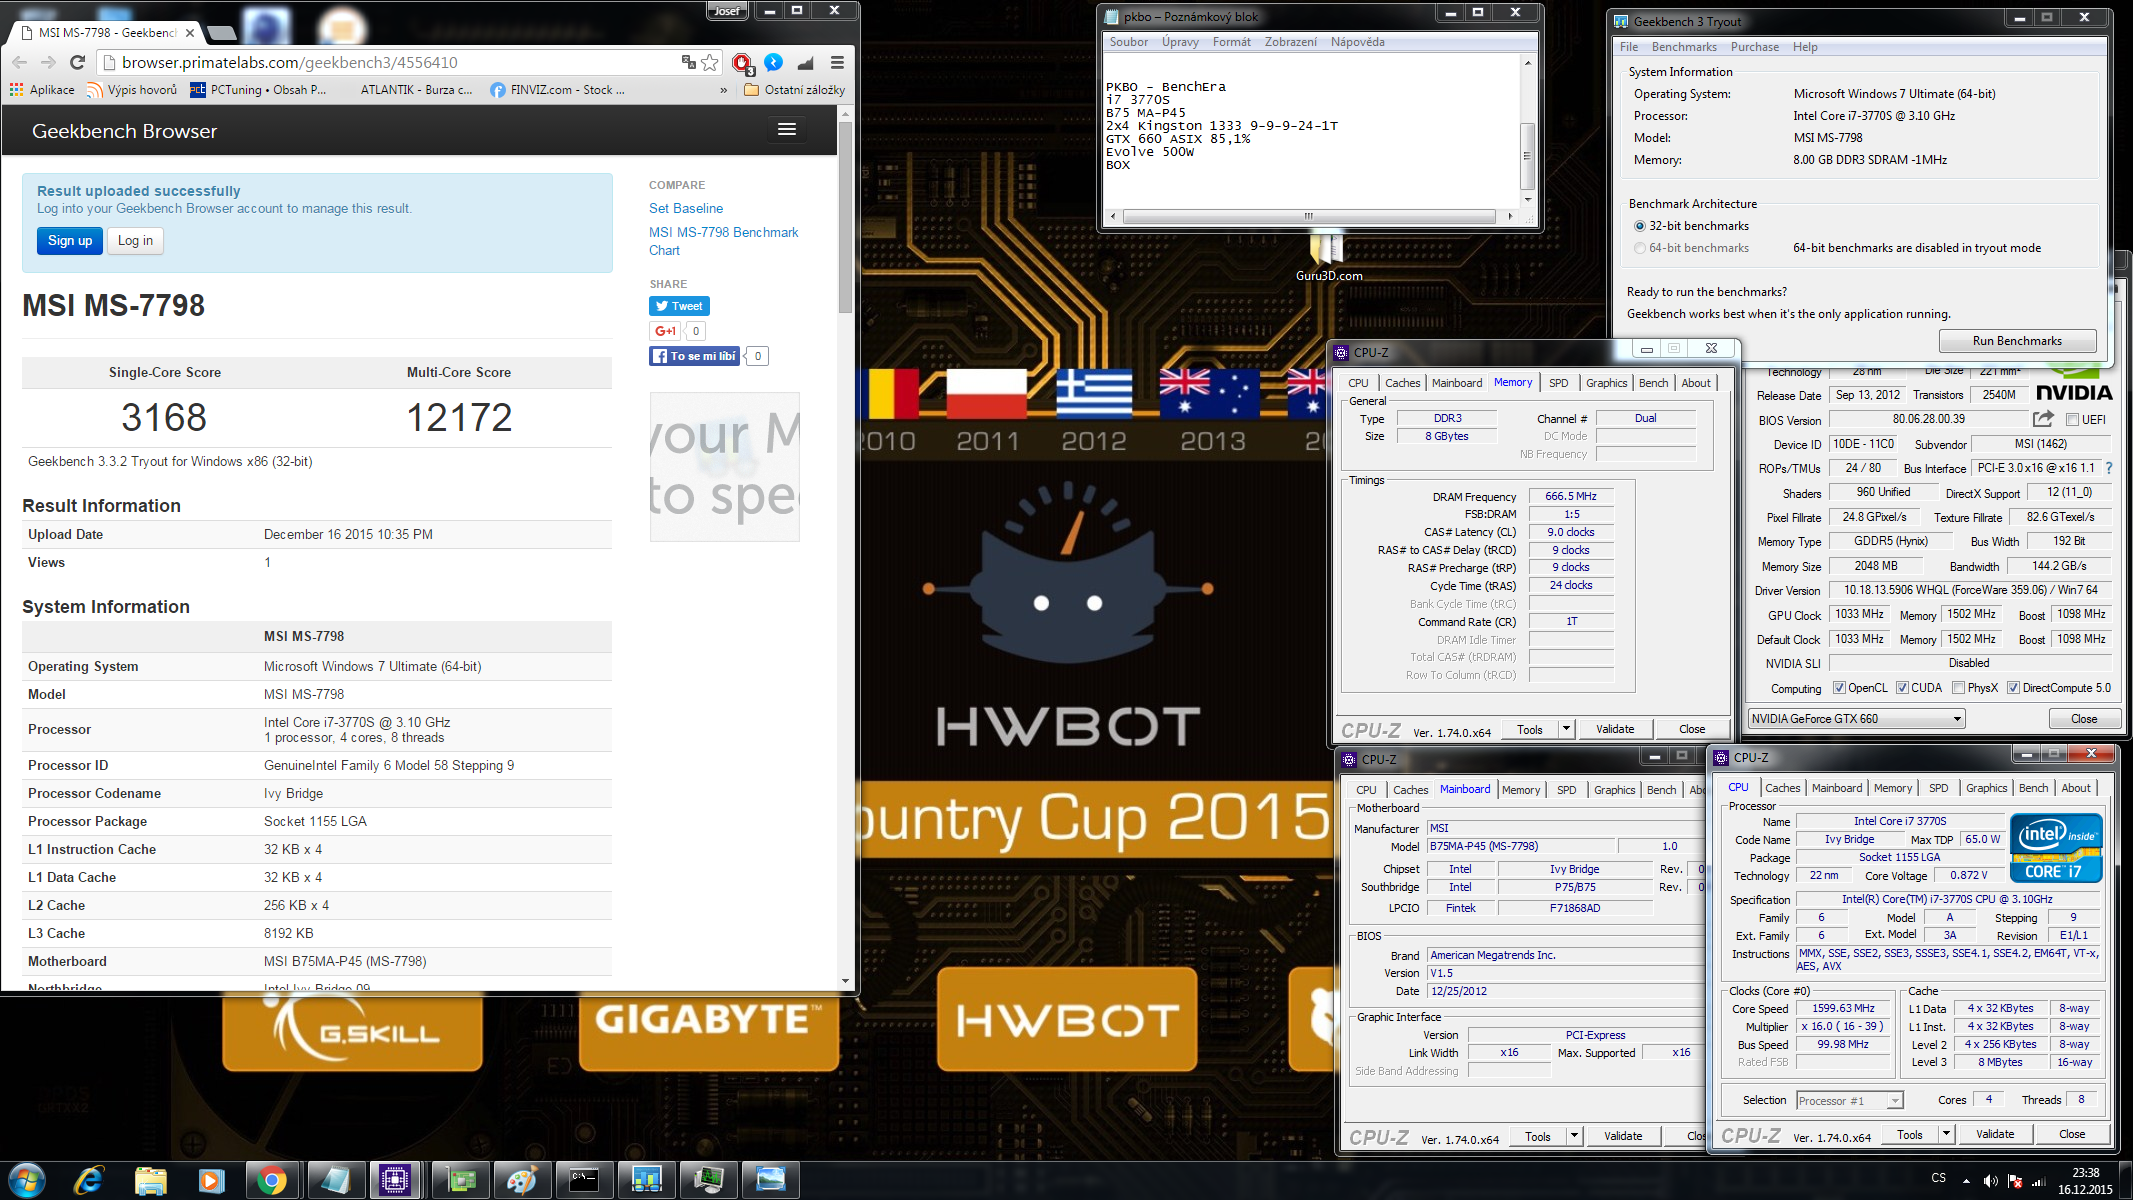
Task: Click the Notepad vertical scrollbar thumb
Action: [x=1527, y=155]
